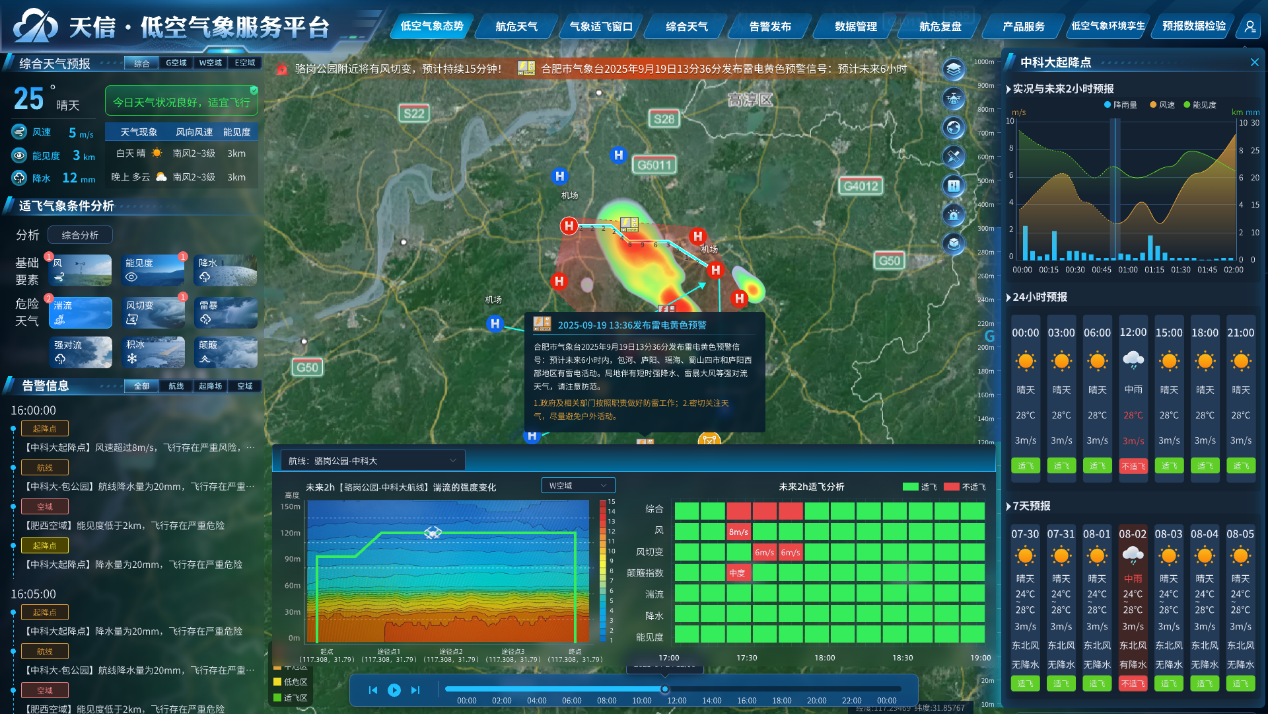
Task: Open the alarm siren icon button
Action: coord(954,214)
